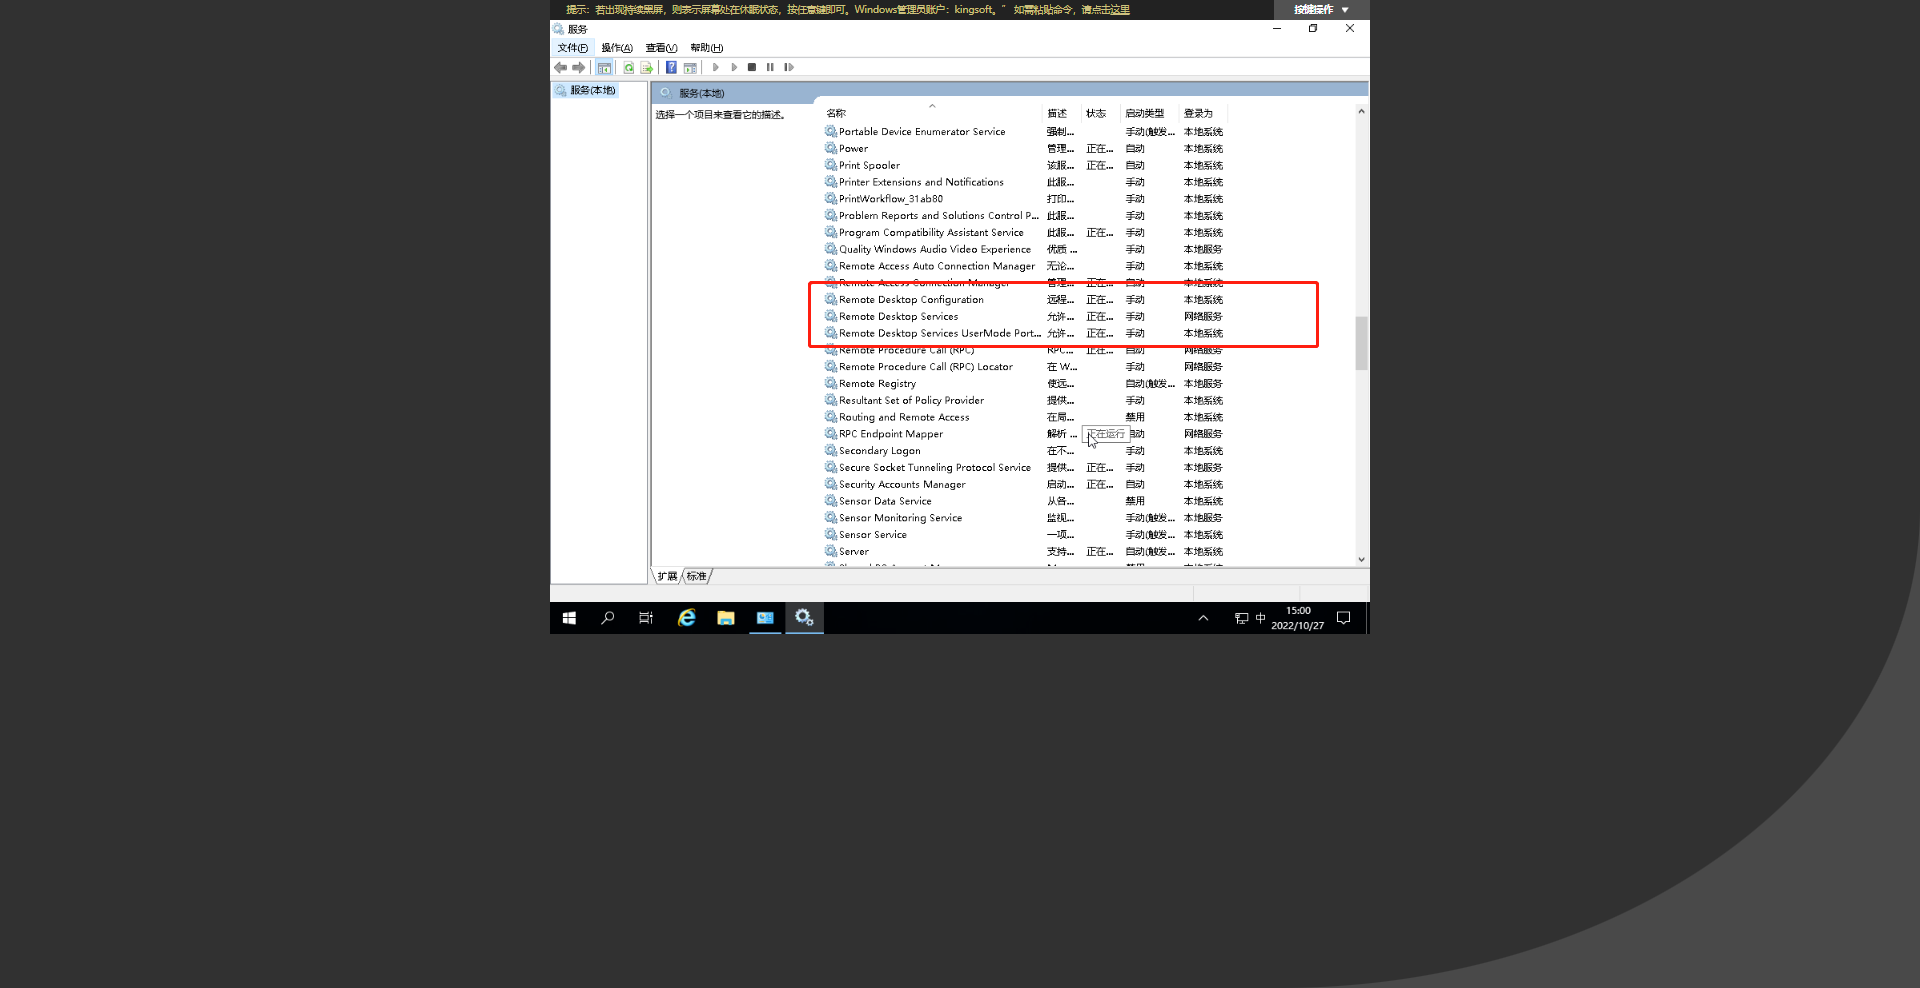
Task: Open taskbar search magnifier
Action: 607,618
